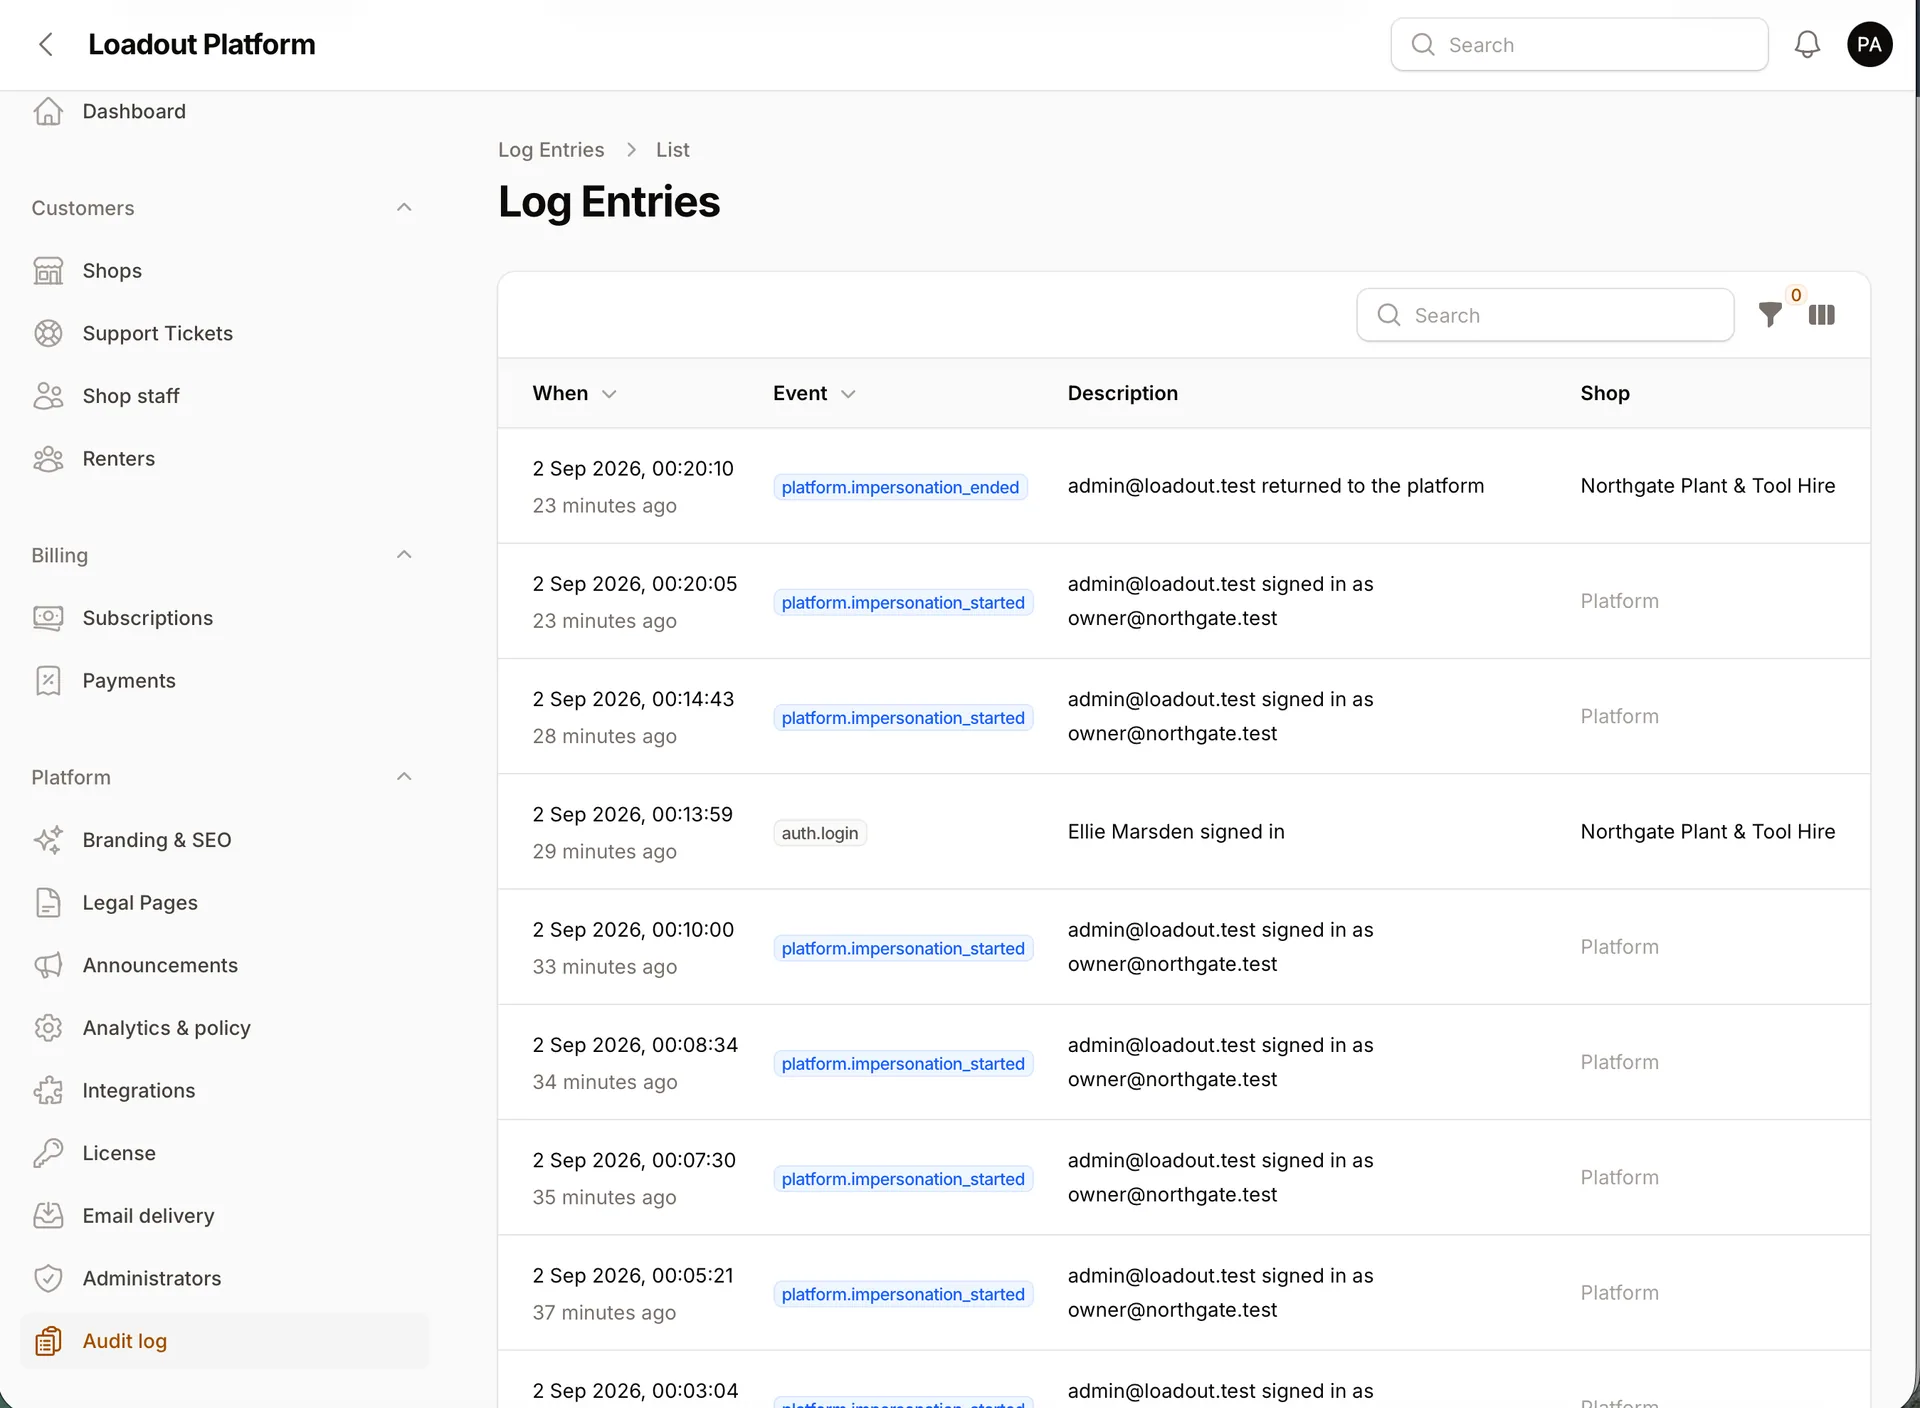
Task: Open the table filter funnel
Action: [1770, 315]
